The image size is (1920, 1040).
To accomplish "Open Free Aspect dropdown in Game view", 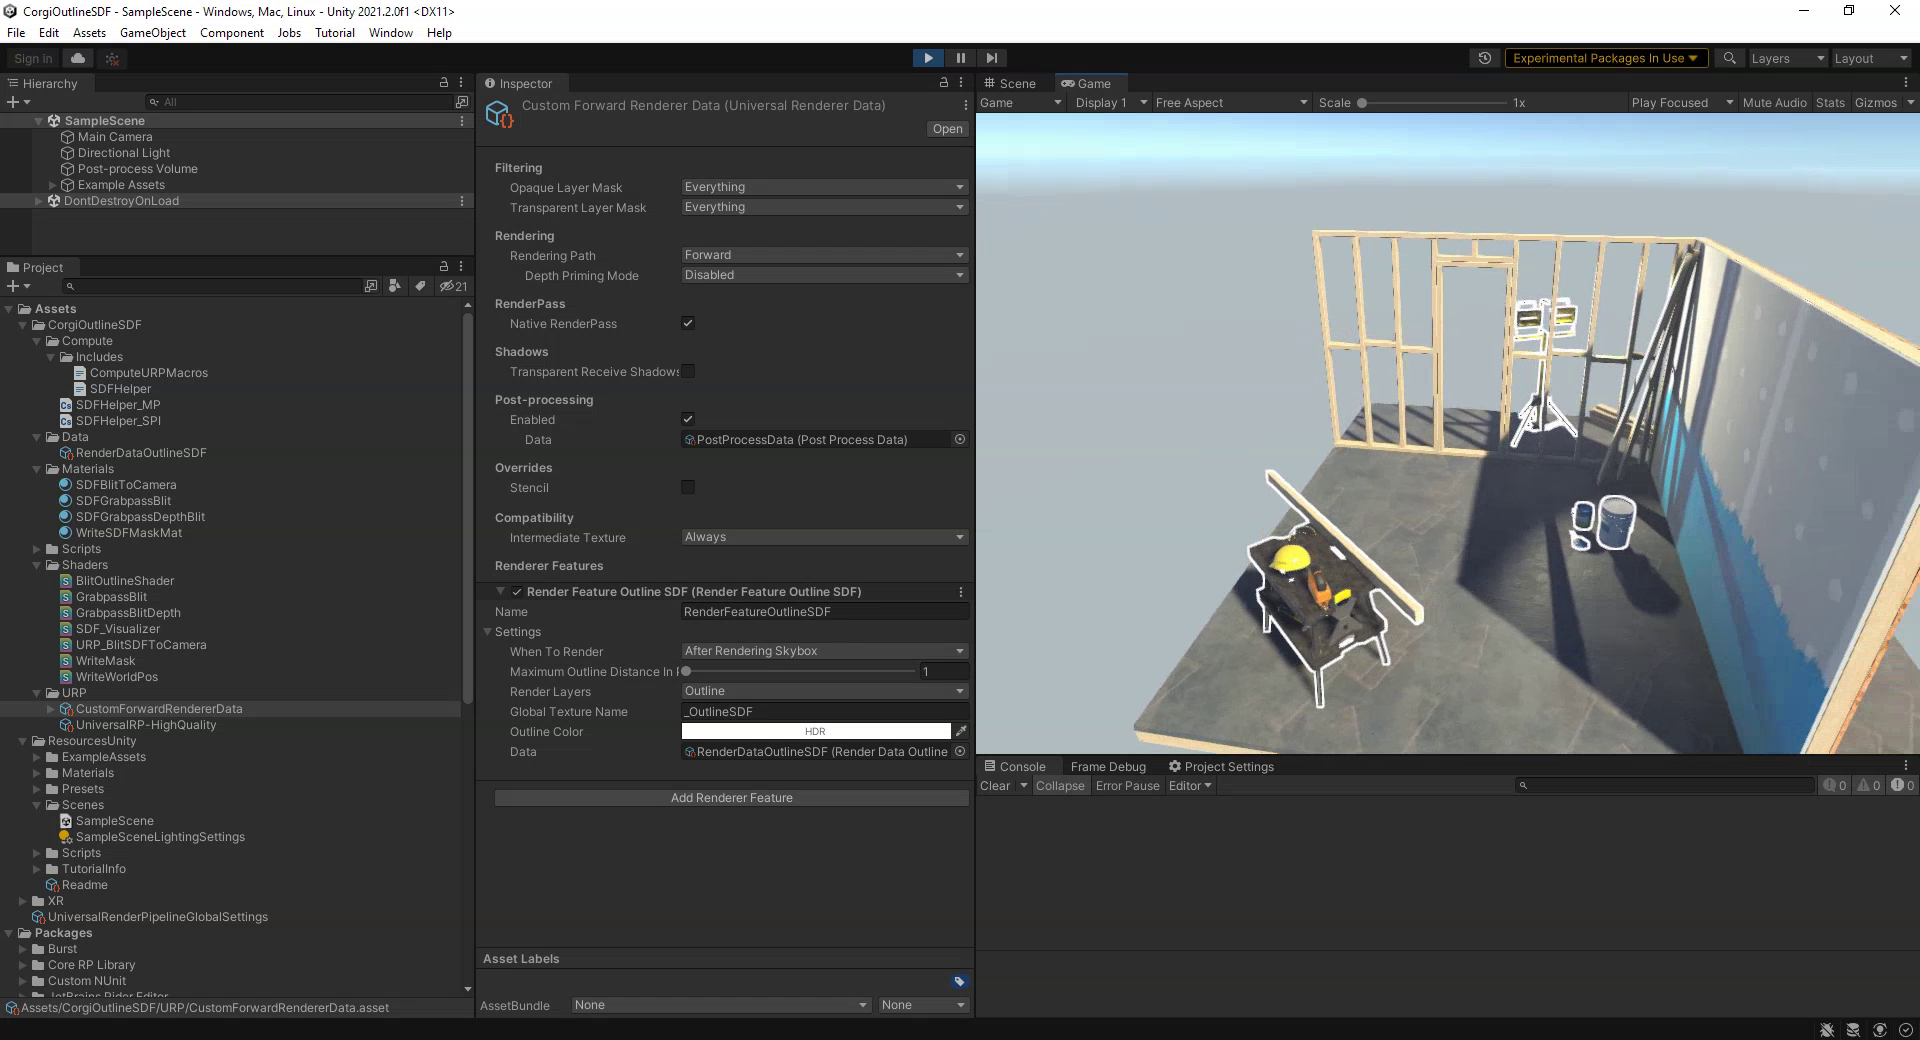I will tap(1231, 103).
